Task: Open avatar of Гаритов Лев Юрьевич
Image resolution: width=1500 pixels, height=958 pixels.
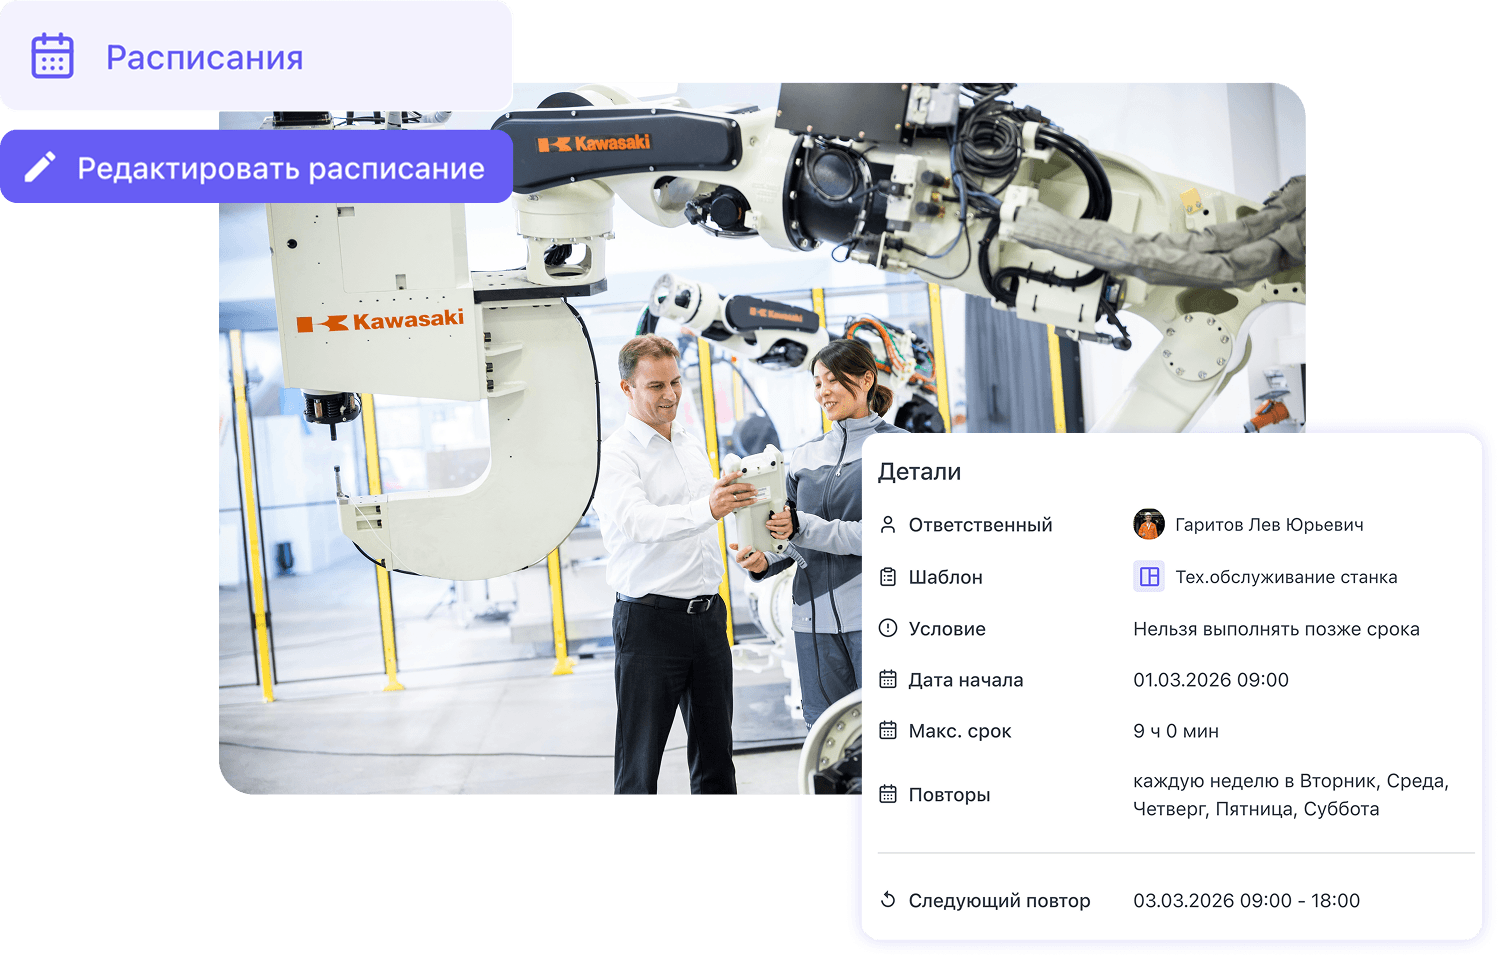Action: pyautogui.click(x=1149, y=524)
